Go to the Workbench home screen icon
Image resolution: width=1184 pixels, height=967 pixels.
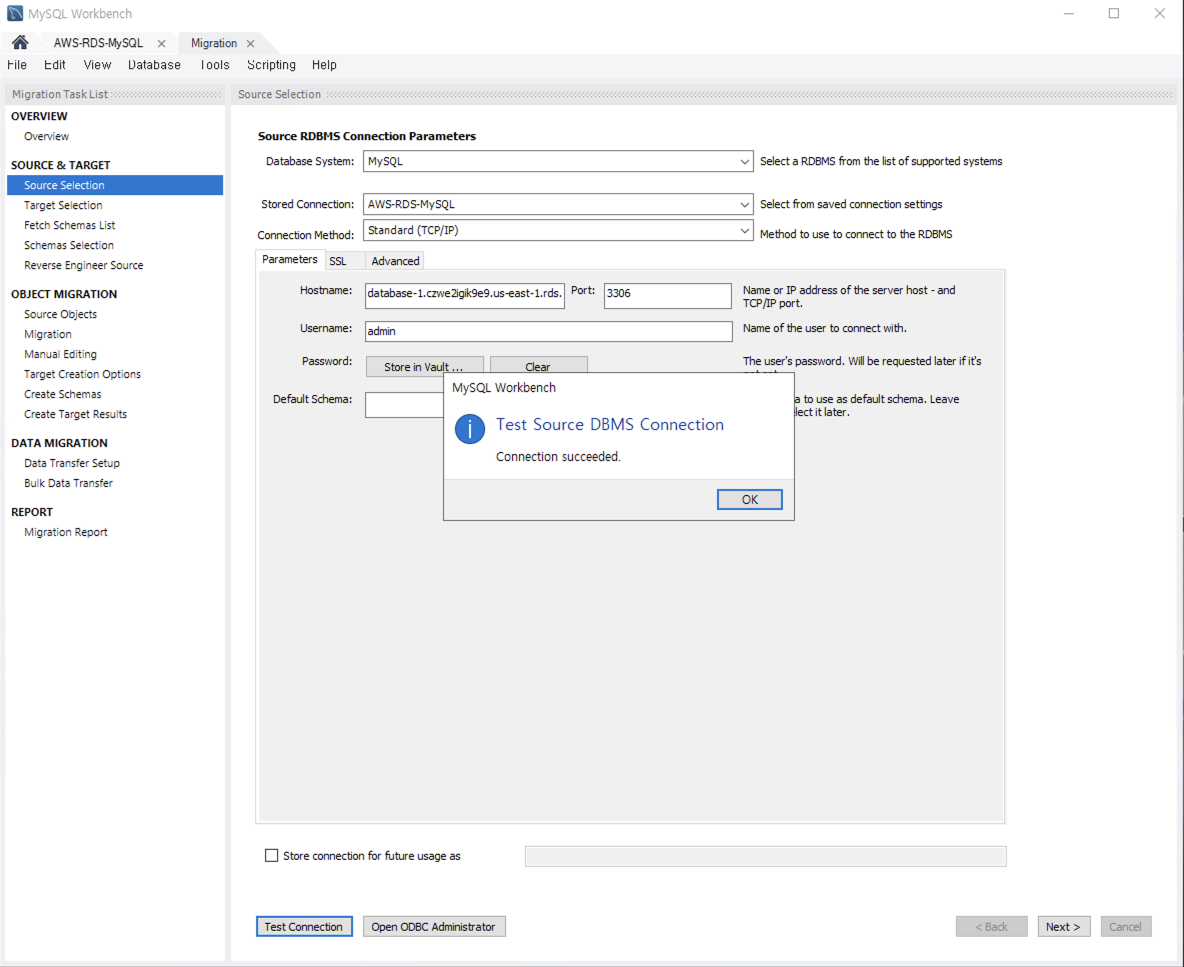[x=20, y=42]
